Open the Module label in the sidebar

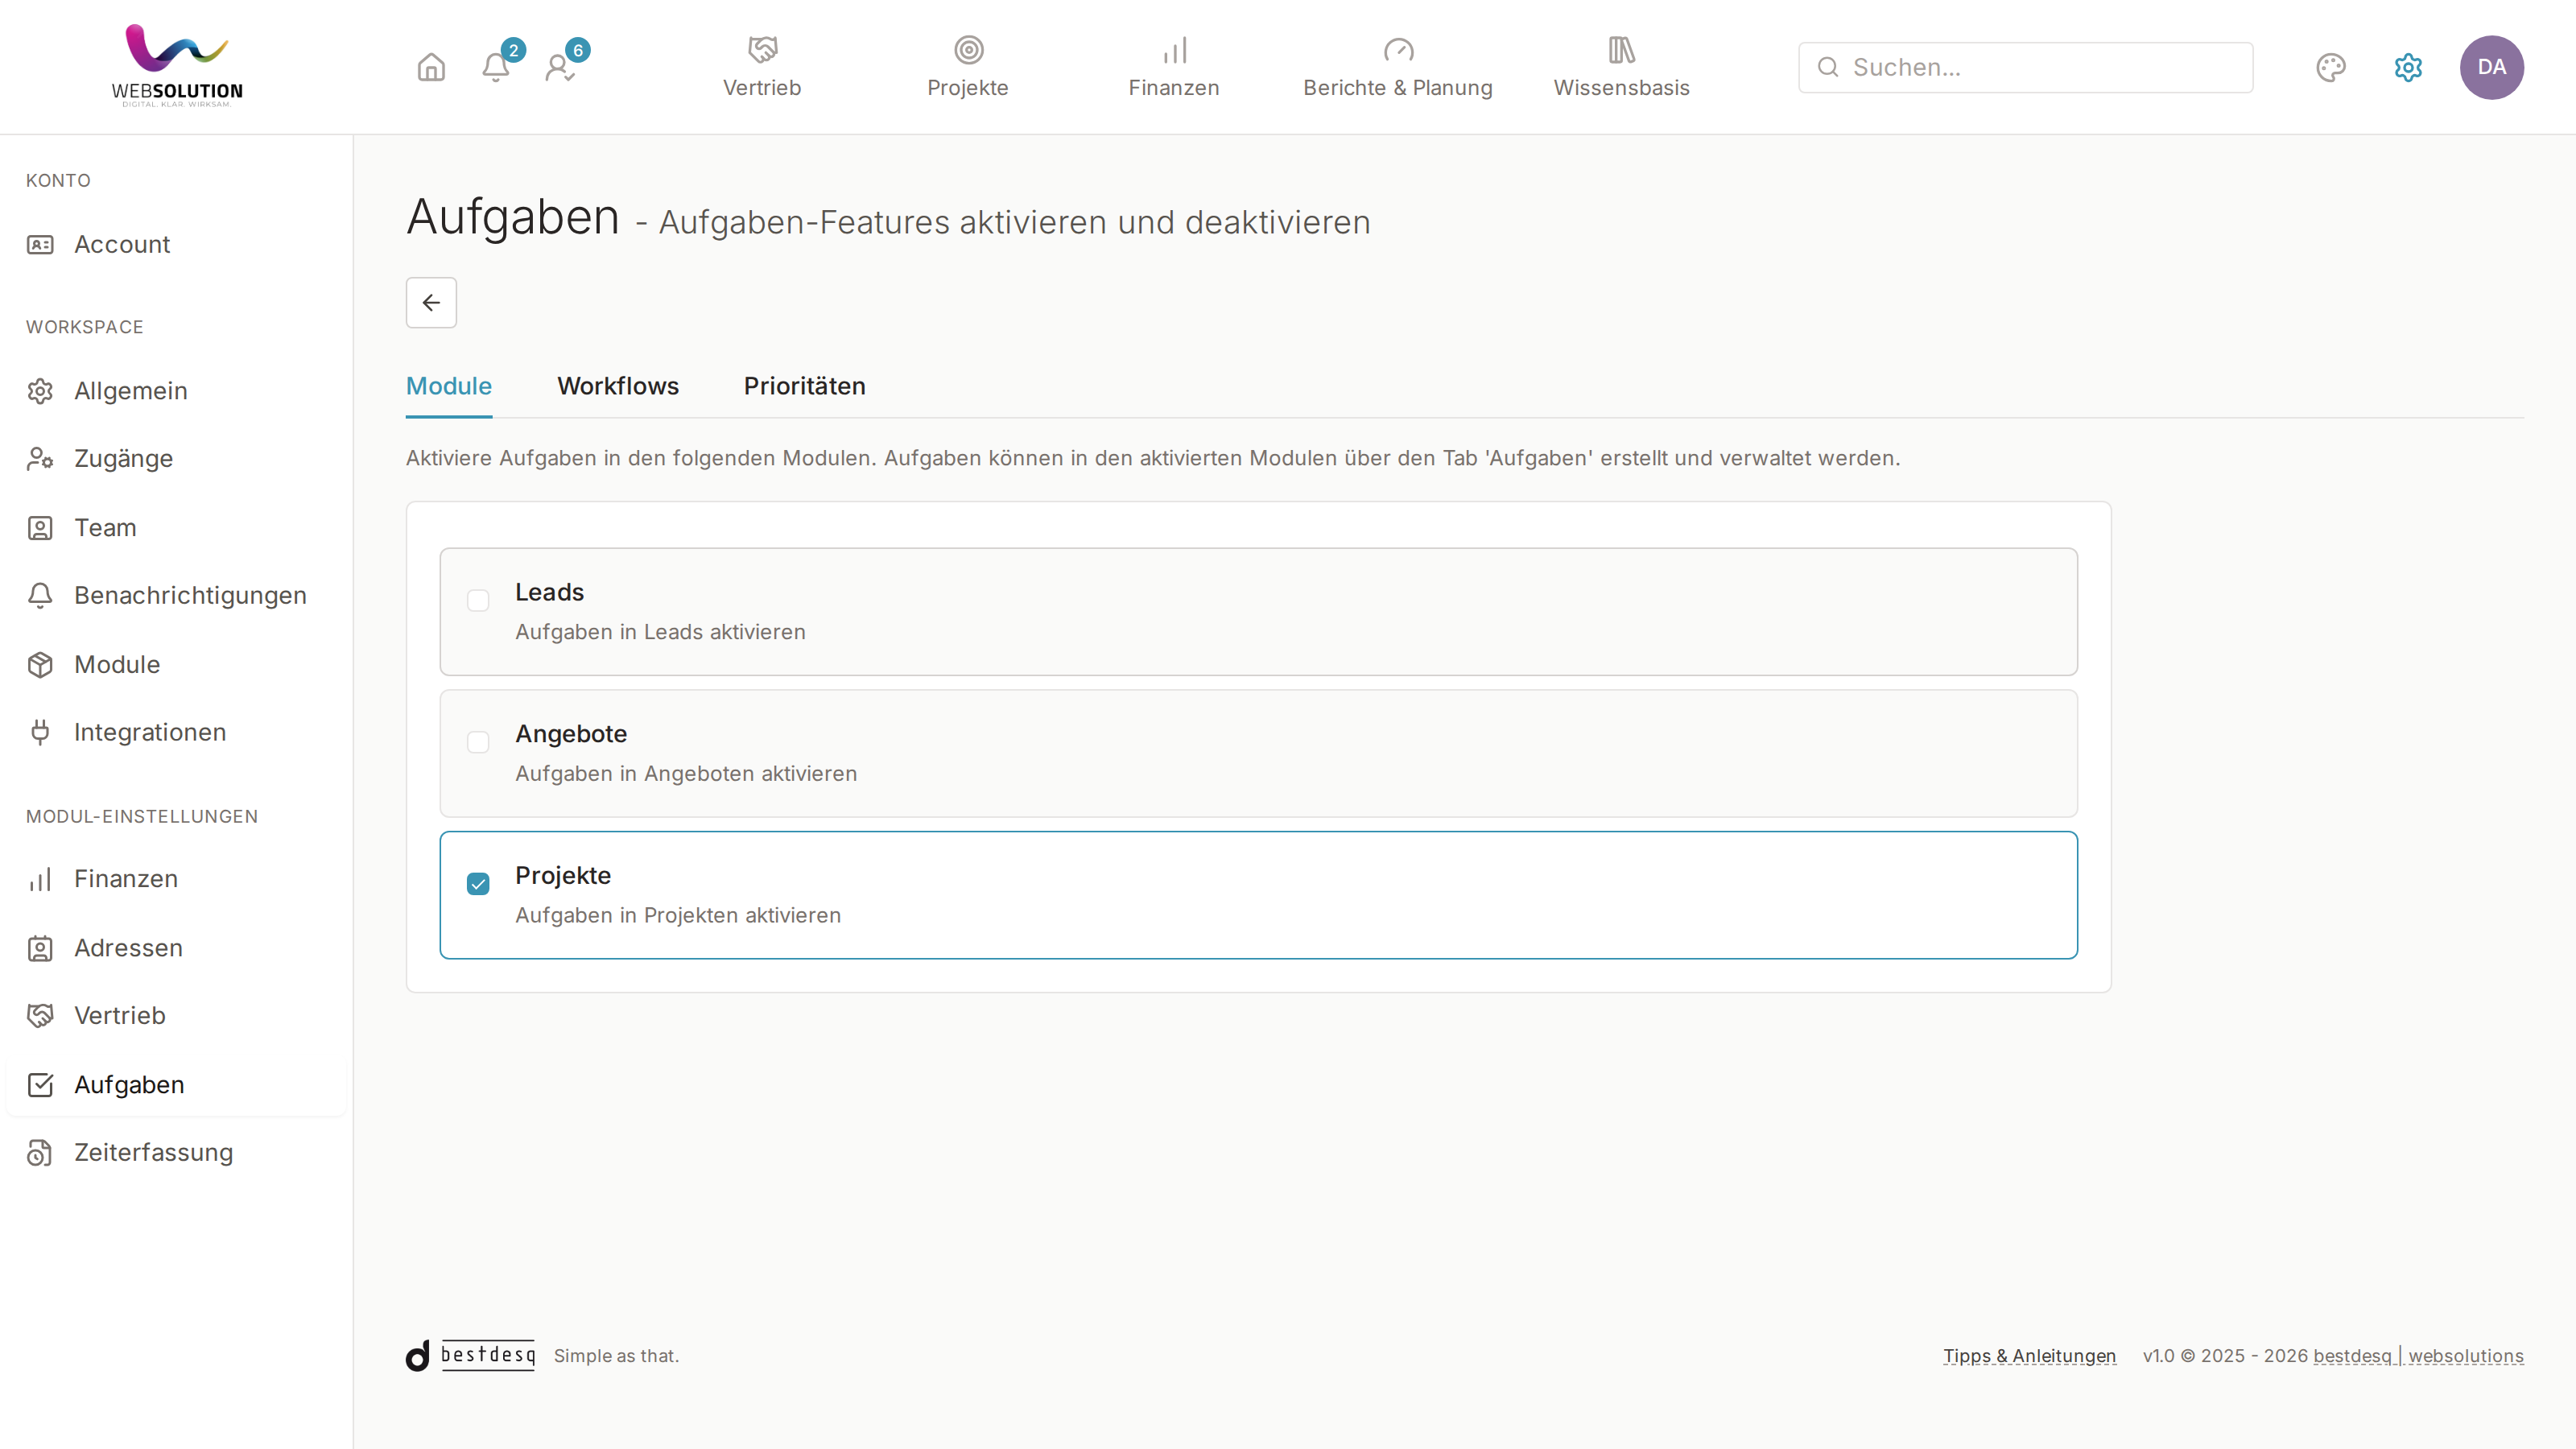pos(117,665)
